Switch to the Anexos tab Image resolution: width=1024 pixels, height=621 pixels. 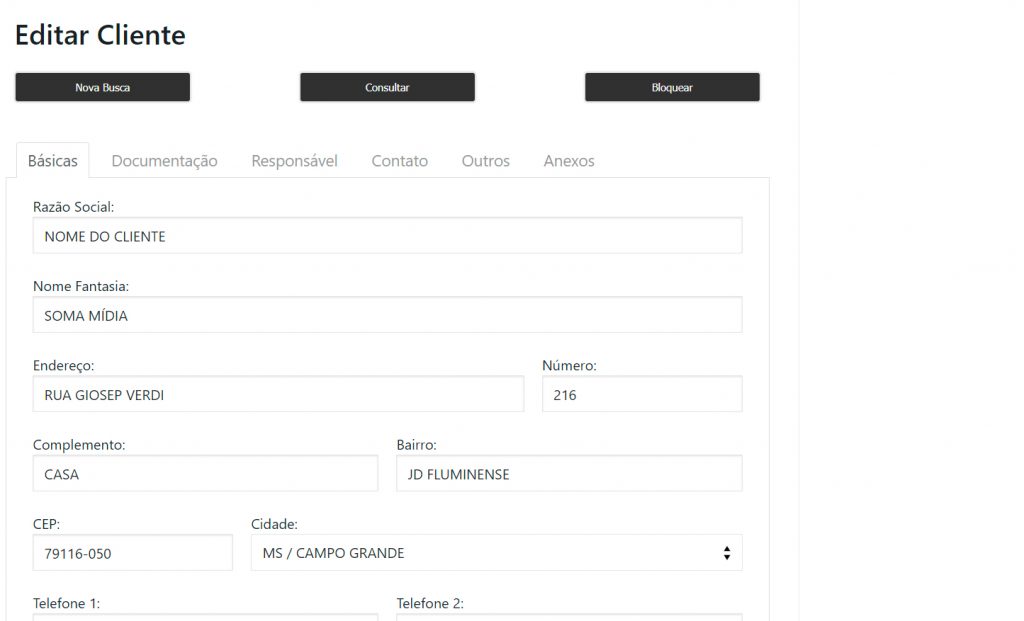(569, 161)
